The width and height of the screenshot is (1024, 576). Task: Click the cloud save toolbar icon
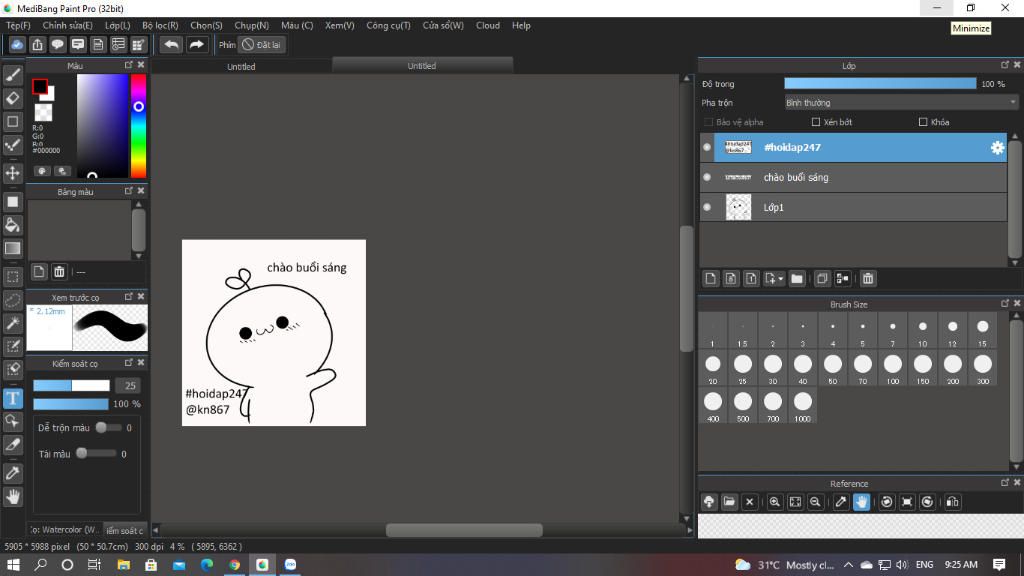(x=17, y=44)
